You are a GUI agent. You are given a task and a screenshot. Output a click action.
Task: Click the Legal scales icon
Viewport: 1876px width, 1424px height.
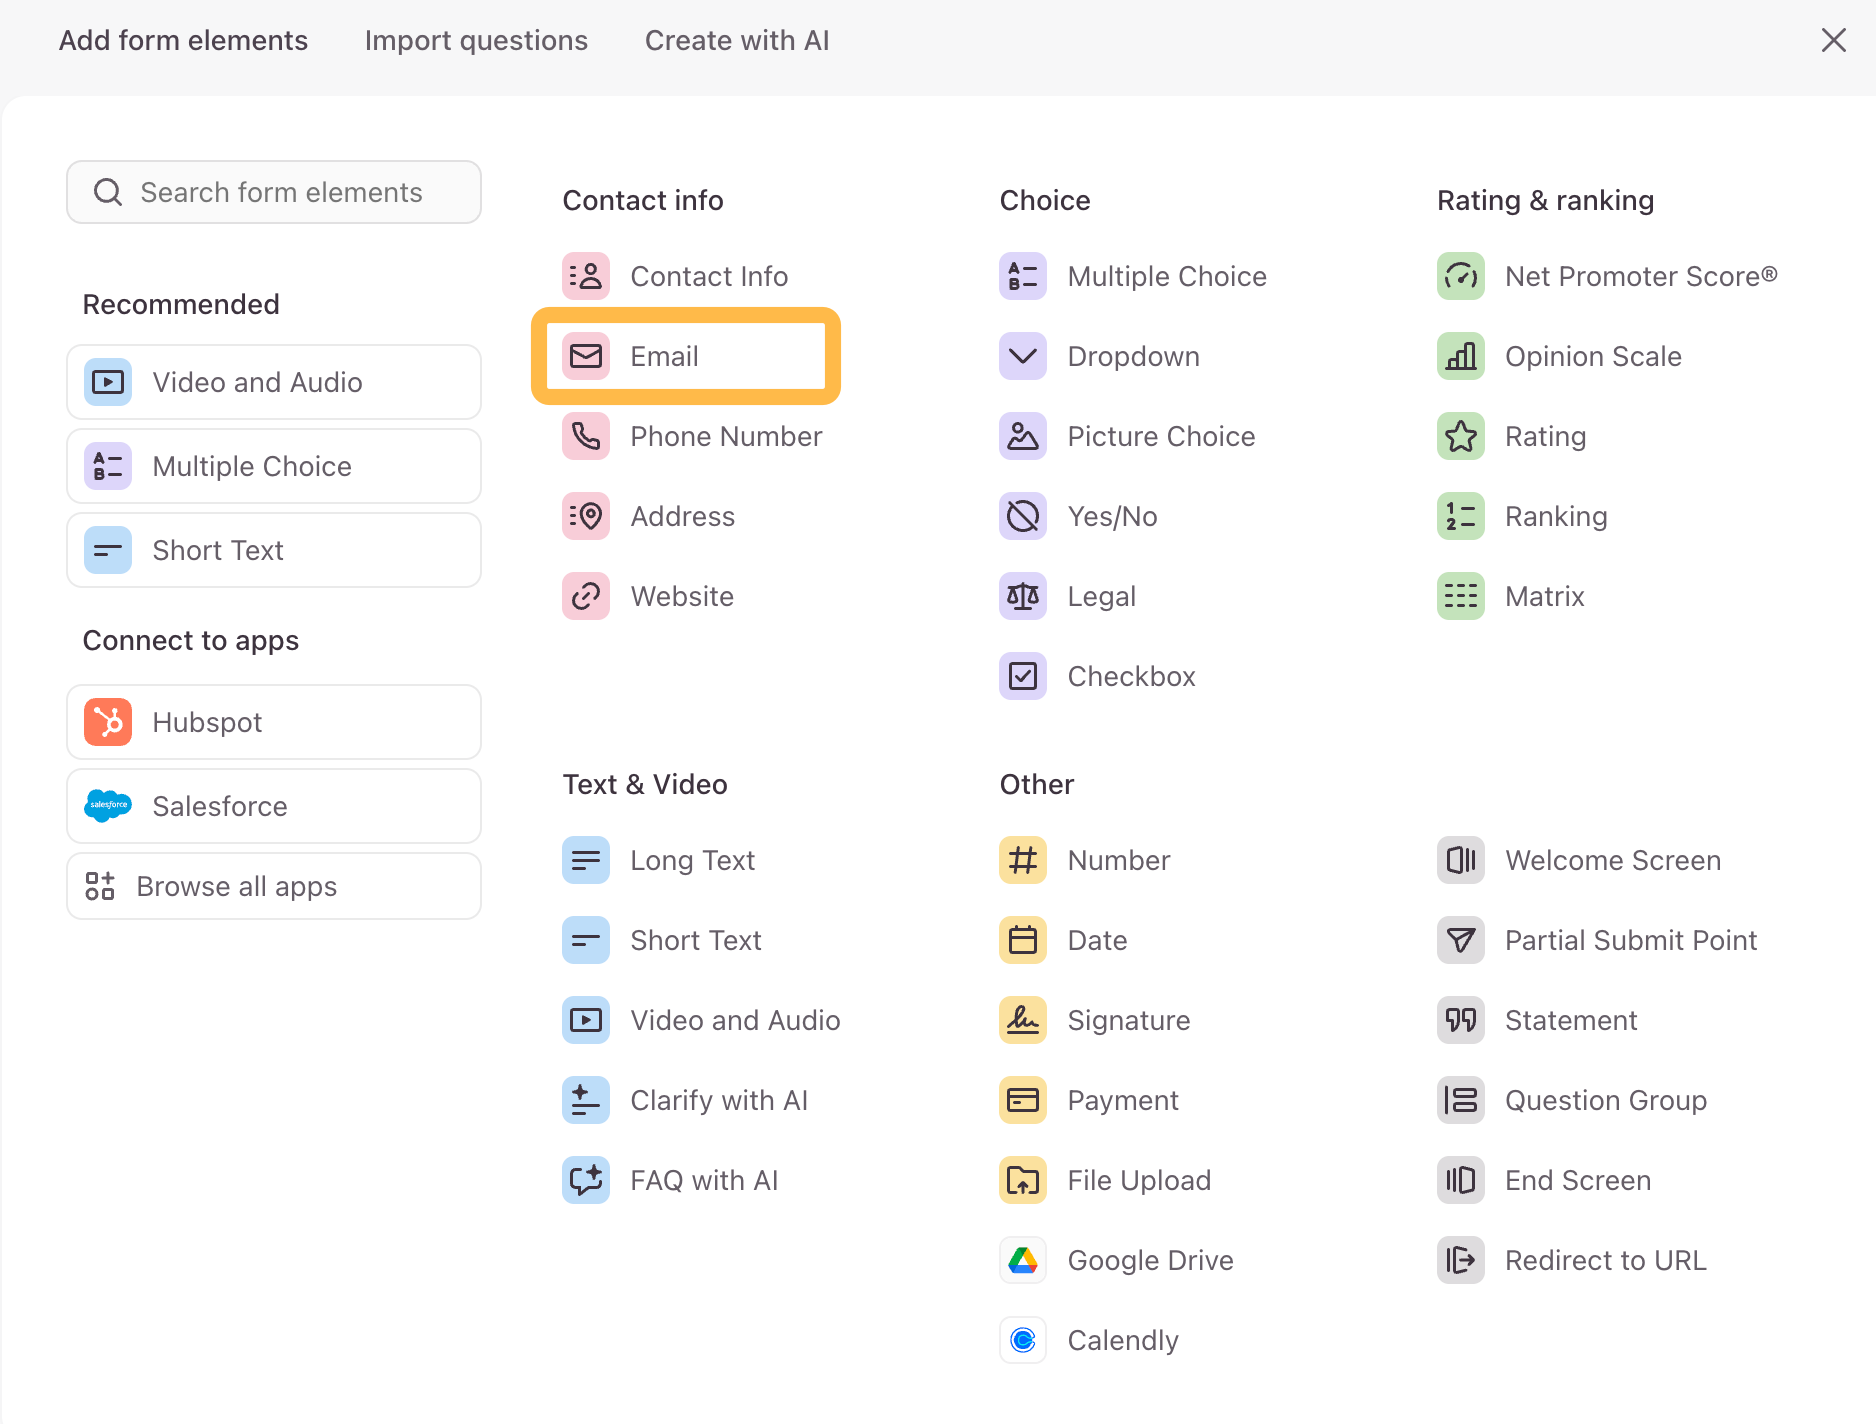click(x=1023, y=596)
